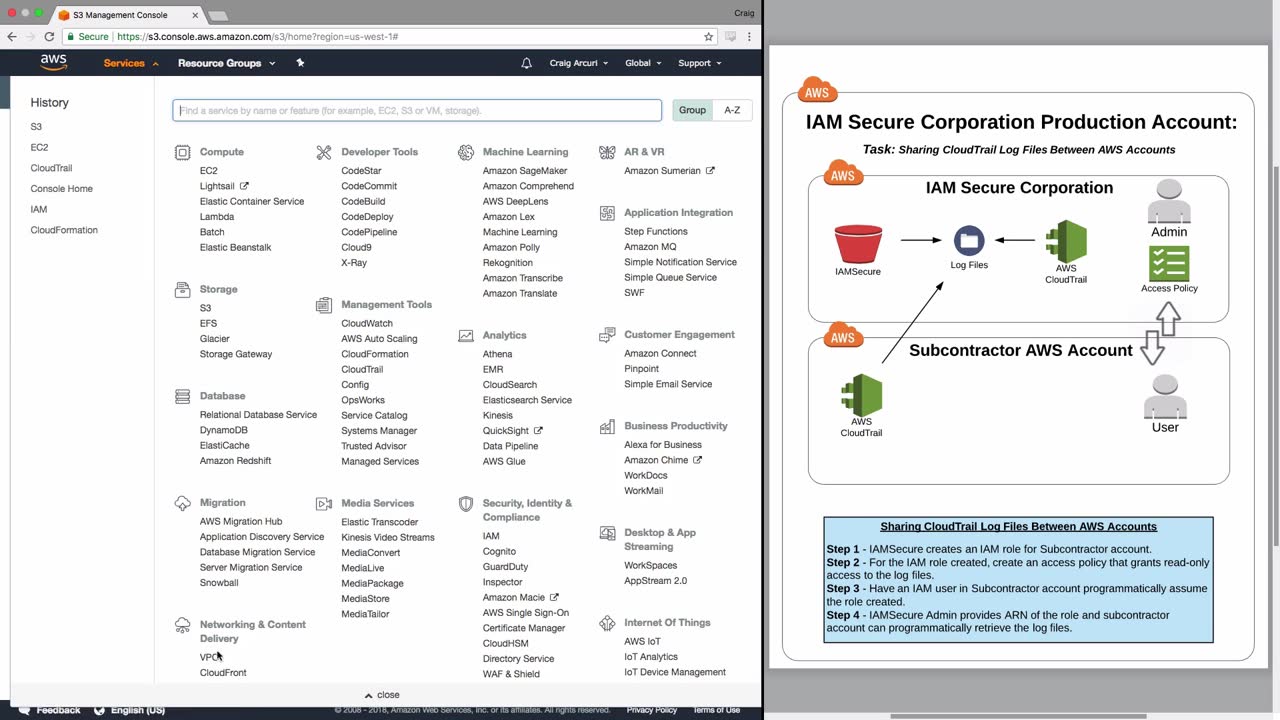Click the Developer Tools category icon
Screen dimensions: 1280x720
coord(324,152)
